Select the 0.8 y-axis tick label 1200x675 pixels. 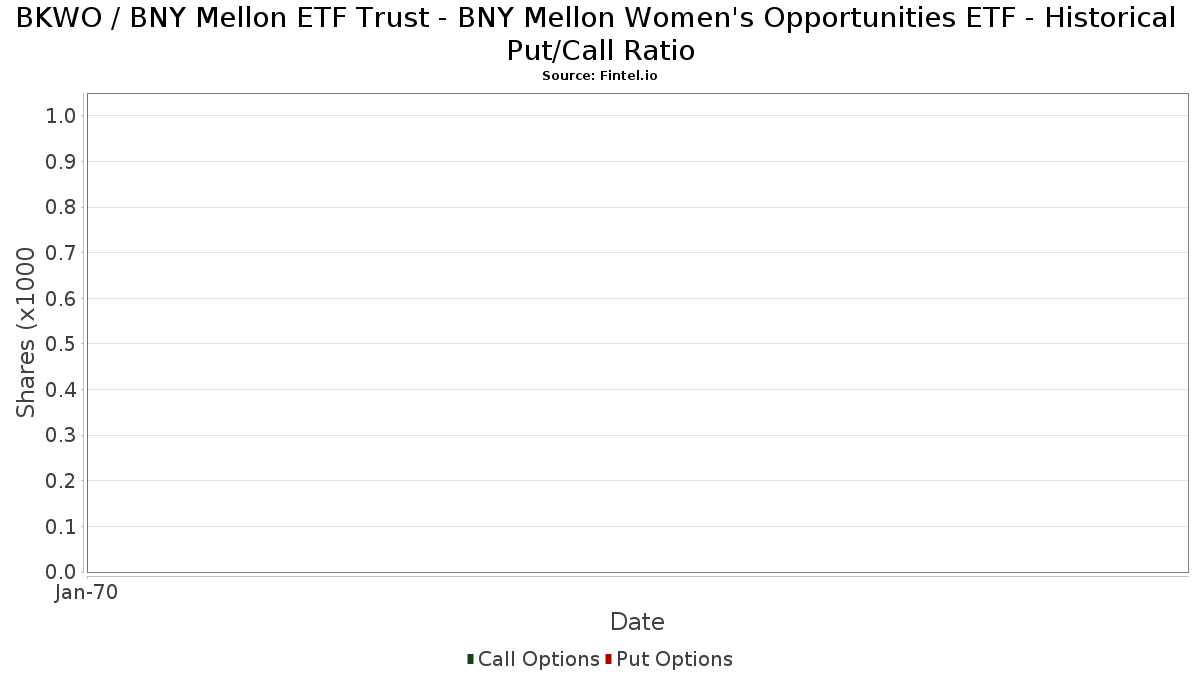pyautogui.click(x=61, y=207)
